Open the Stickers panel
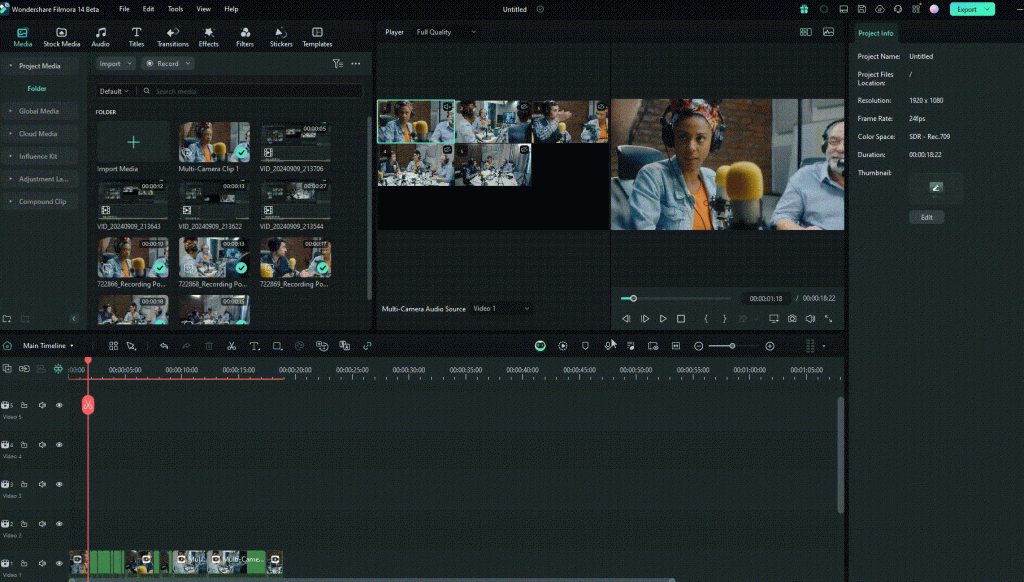1024x582 pixels. (281, 37)
